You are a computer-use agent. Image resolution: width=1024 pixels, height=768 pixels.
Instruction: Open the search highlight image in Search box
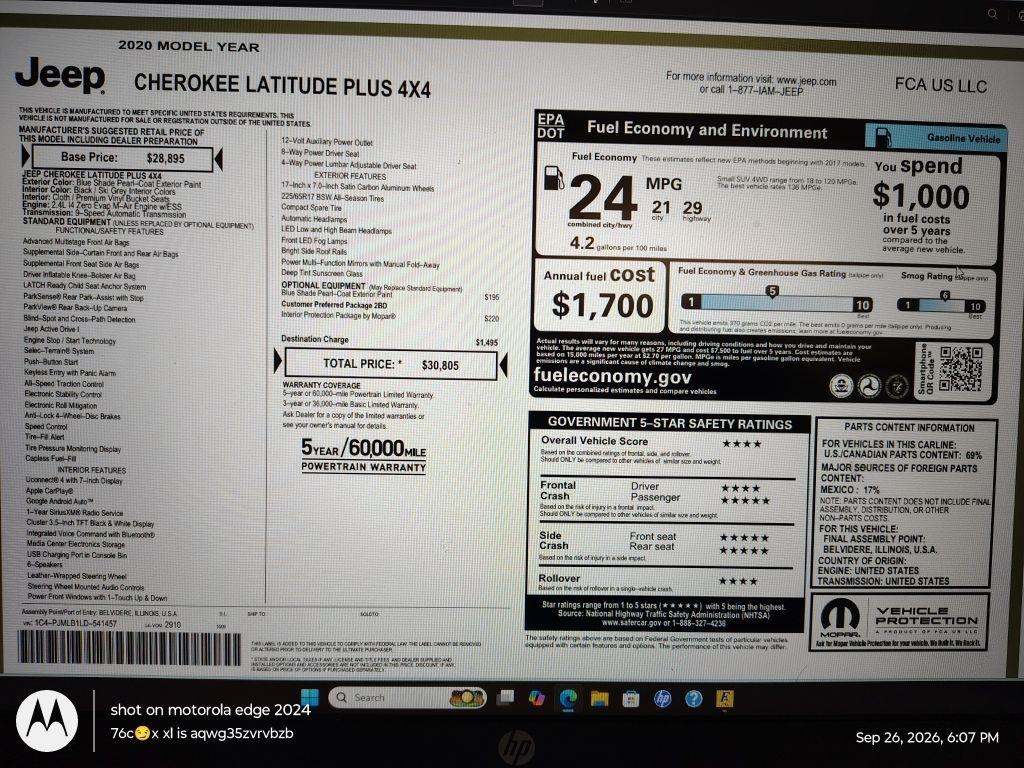[x=466, y=698]
